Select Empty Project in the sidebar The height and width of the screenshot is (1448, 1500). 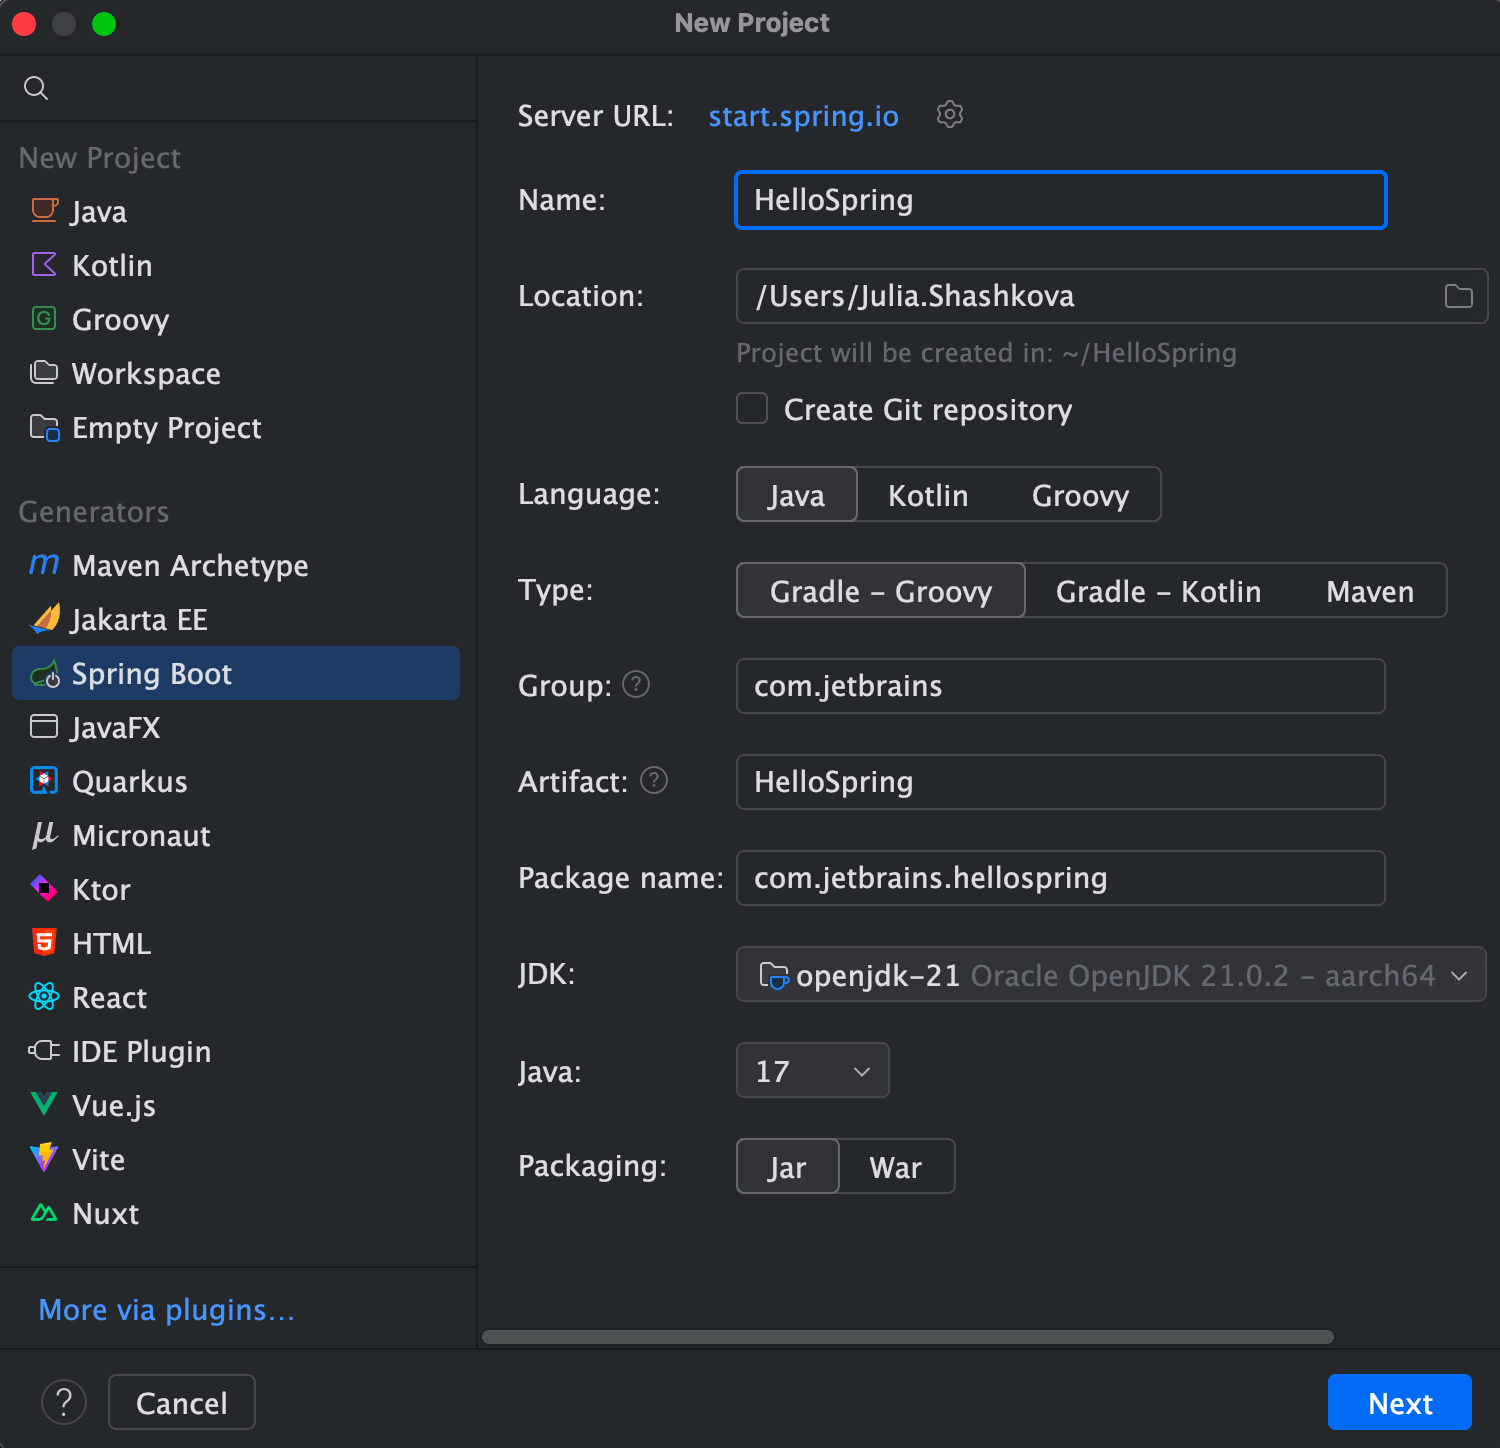point(236,427)
